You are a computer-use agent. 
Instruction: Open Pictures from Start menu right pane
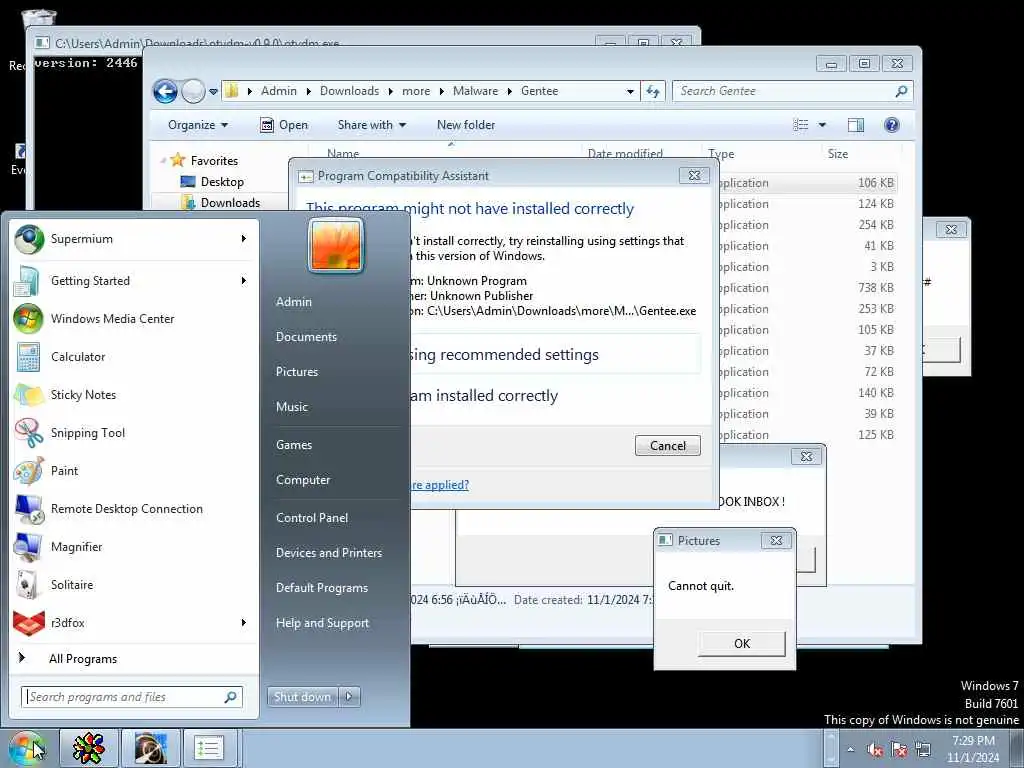click(x=297, y=372)
